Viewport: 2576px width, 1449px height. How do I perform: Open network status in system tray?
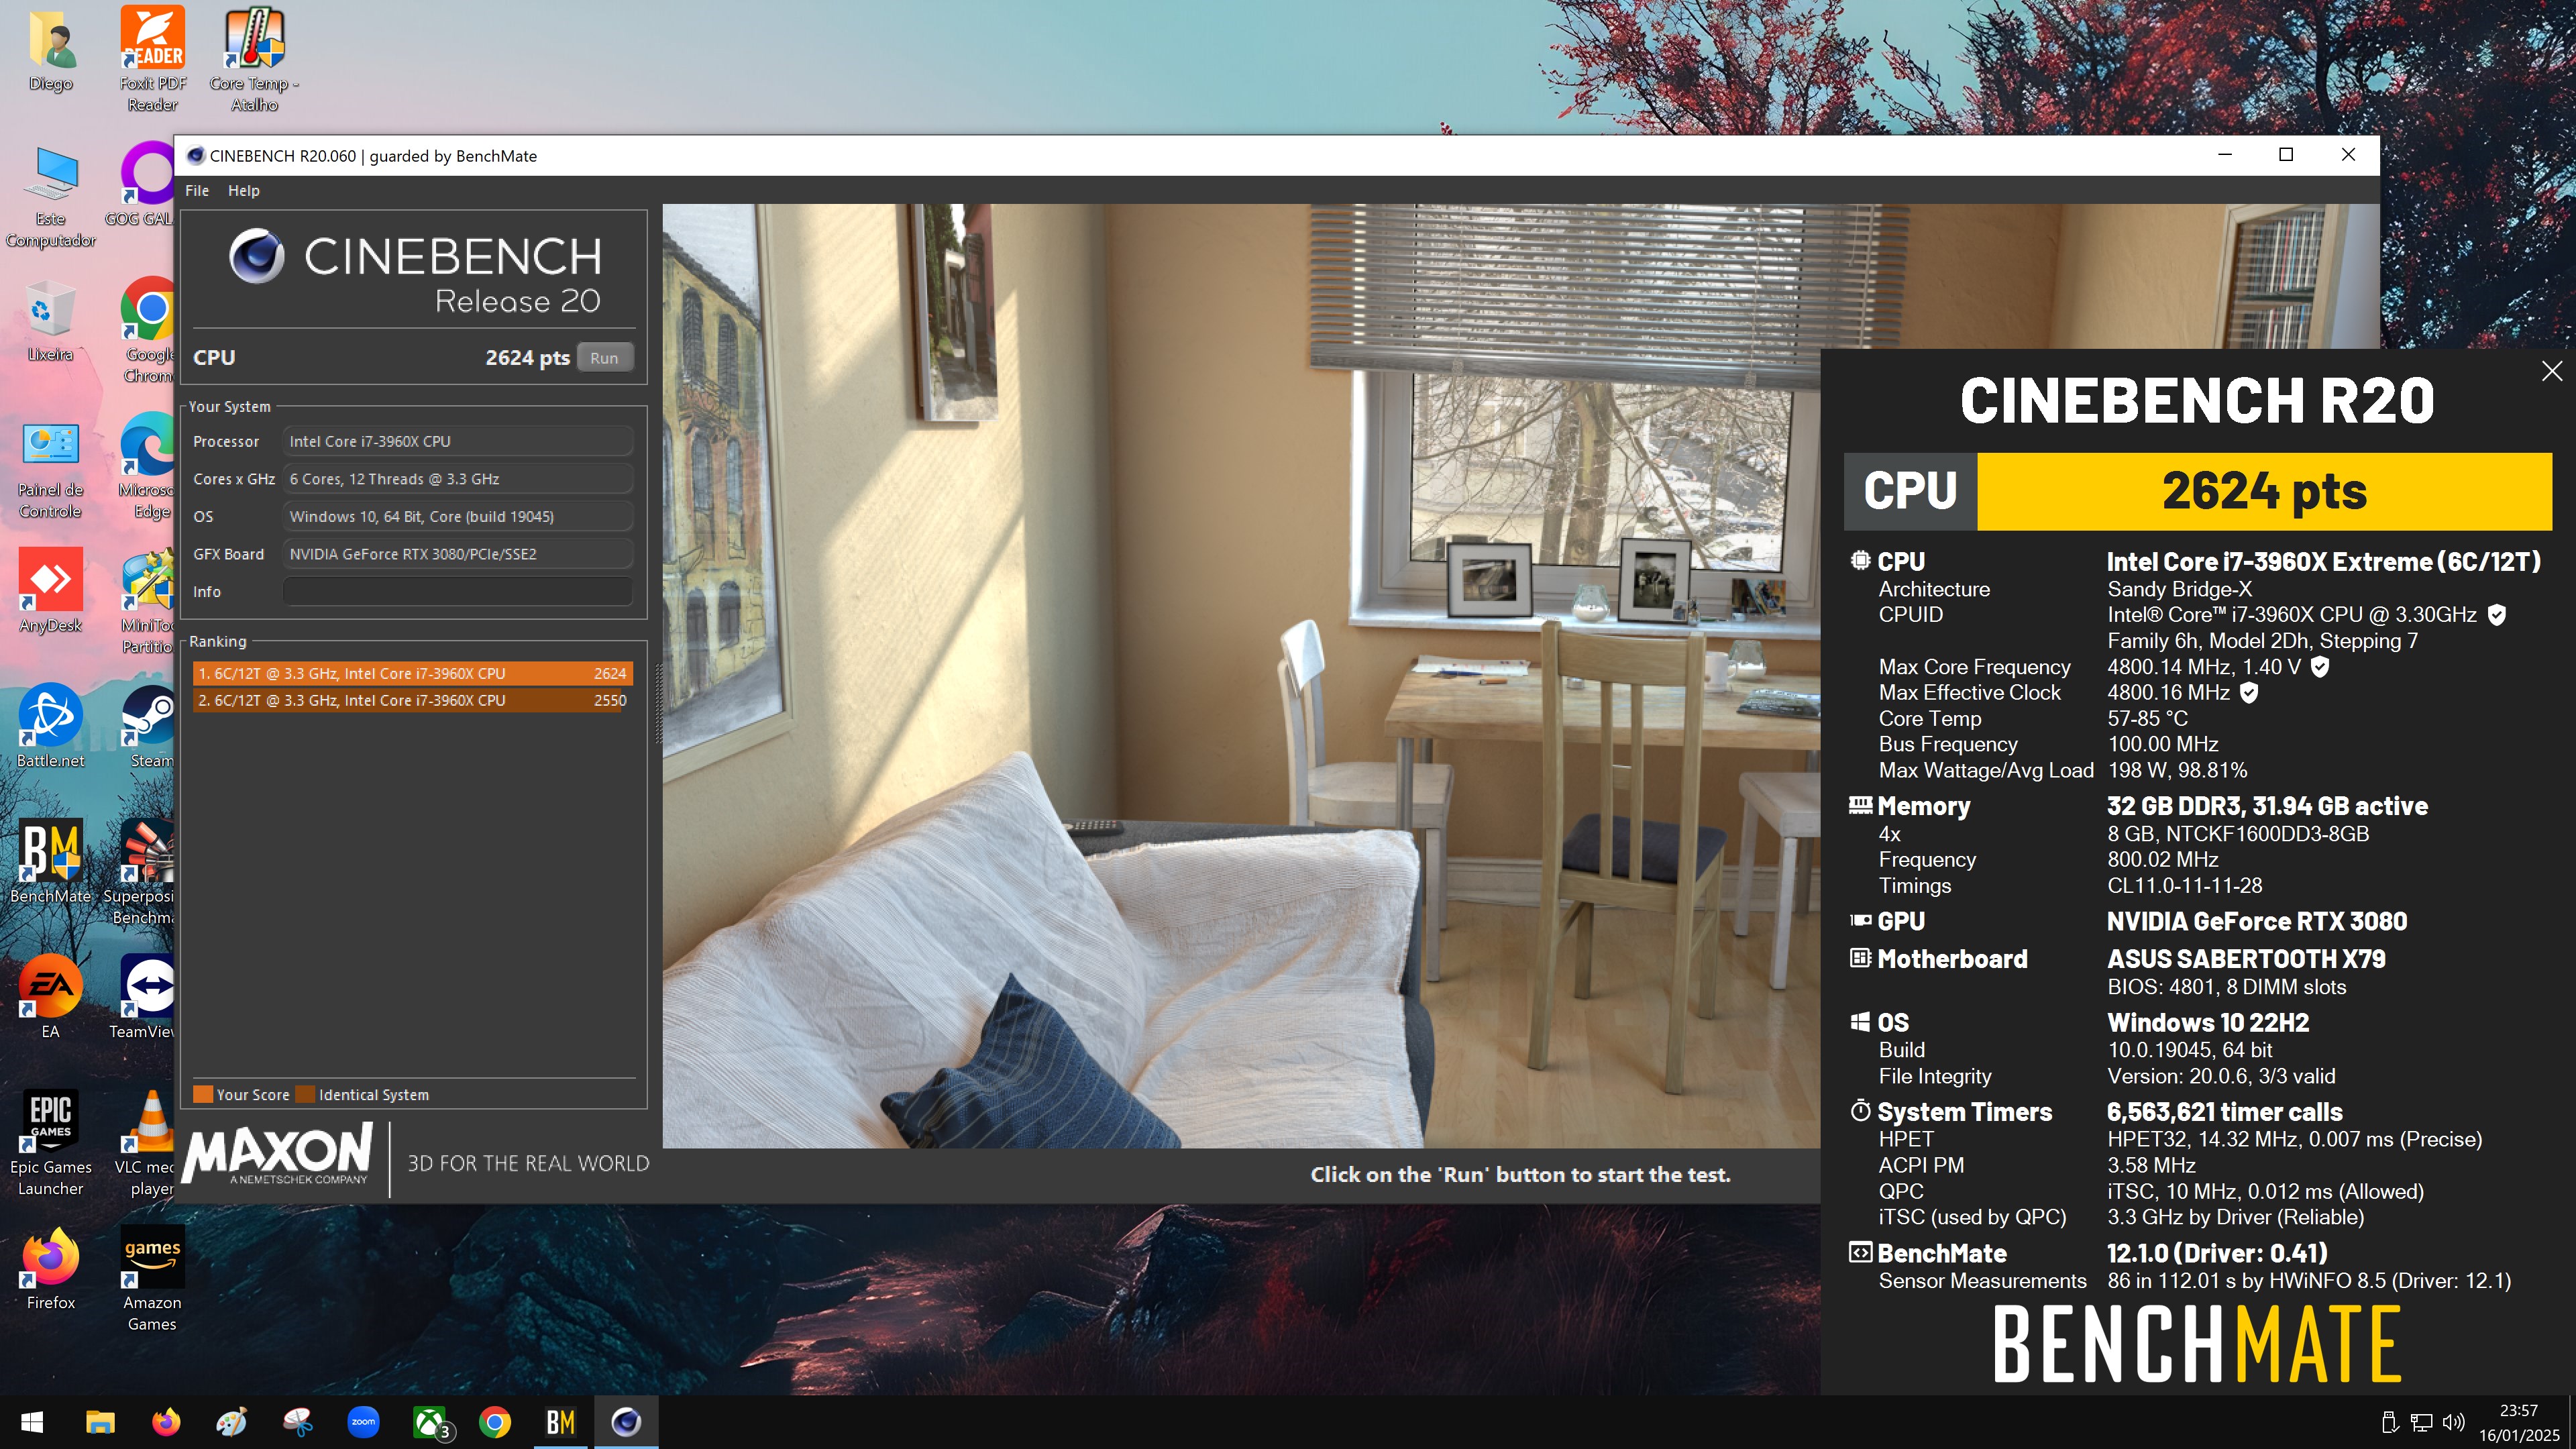coord(2421,1422)
